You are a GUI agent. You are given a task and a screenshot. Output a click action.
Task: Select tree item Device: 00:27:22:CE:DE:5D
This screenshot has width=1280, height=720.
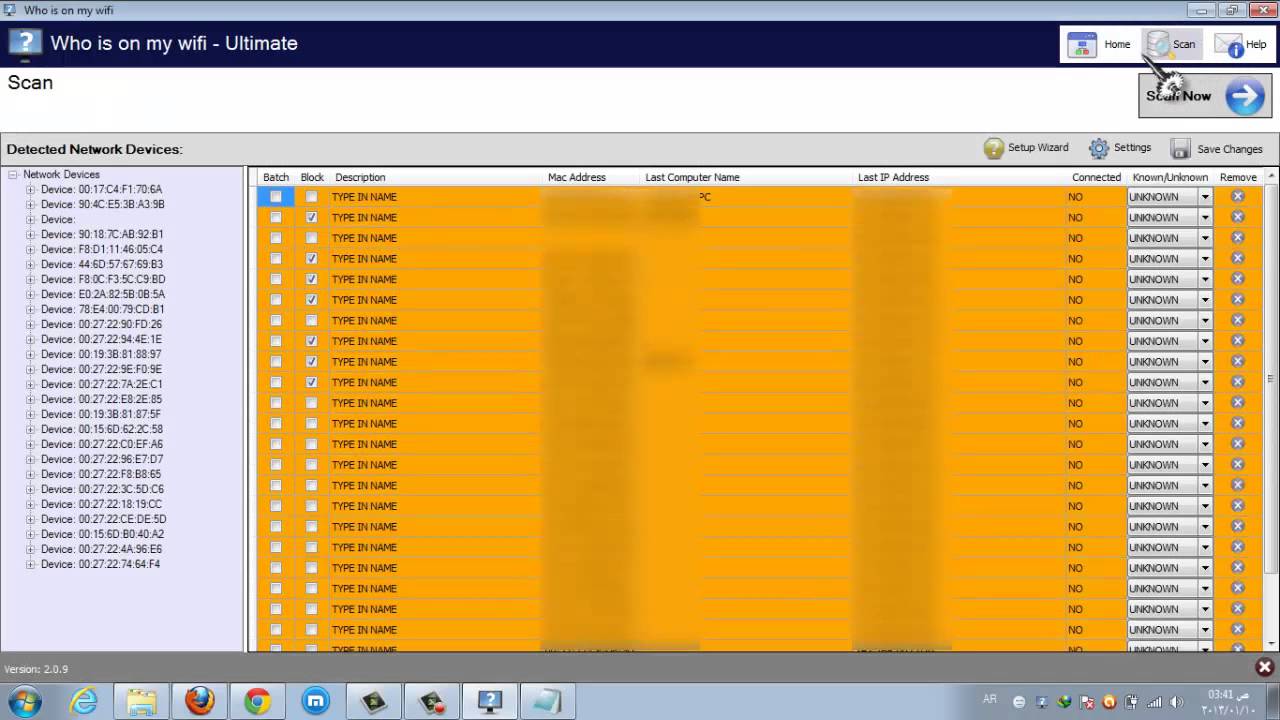(103, 519)
